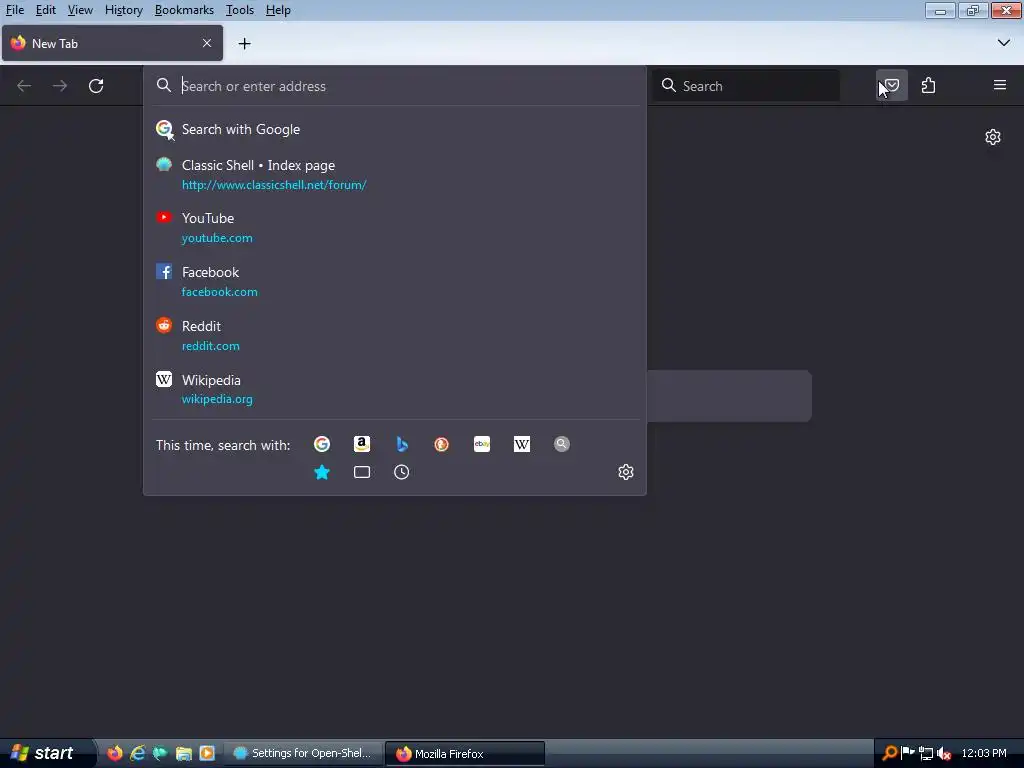Open the Extensions puzzle icon
This screenshot has width=1024, height=768.
point(928,86)
